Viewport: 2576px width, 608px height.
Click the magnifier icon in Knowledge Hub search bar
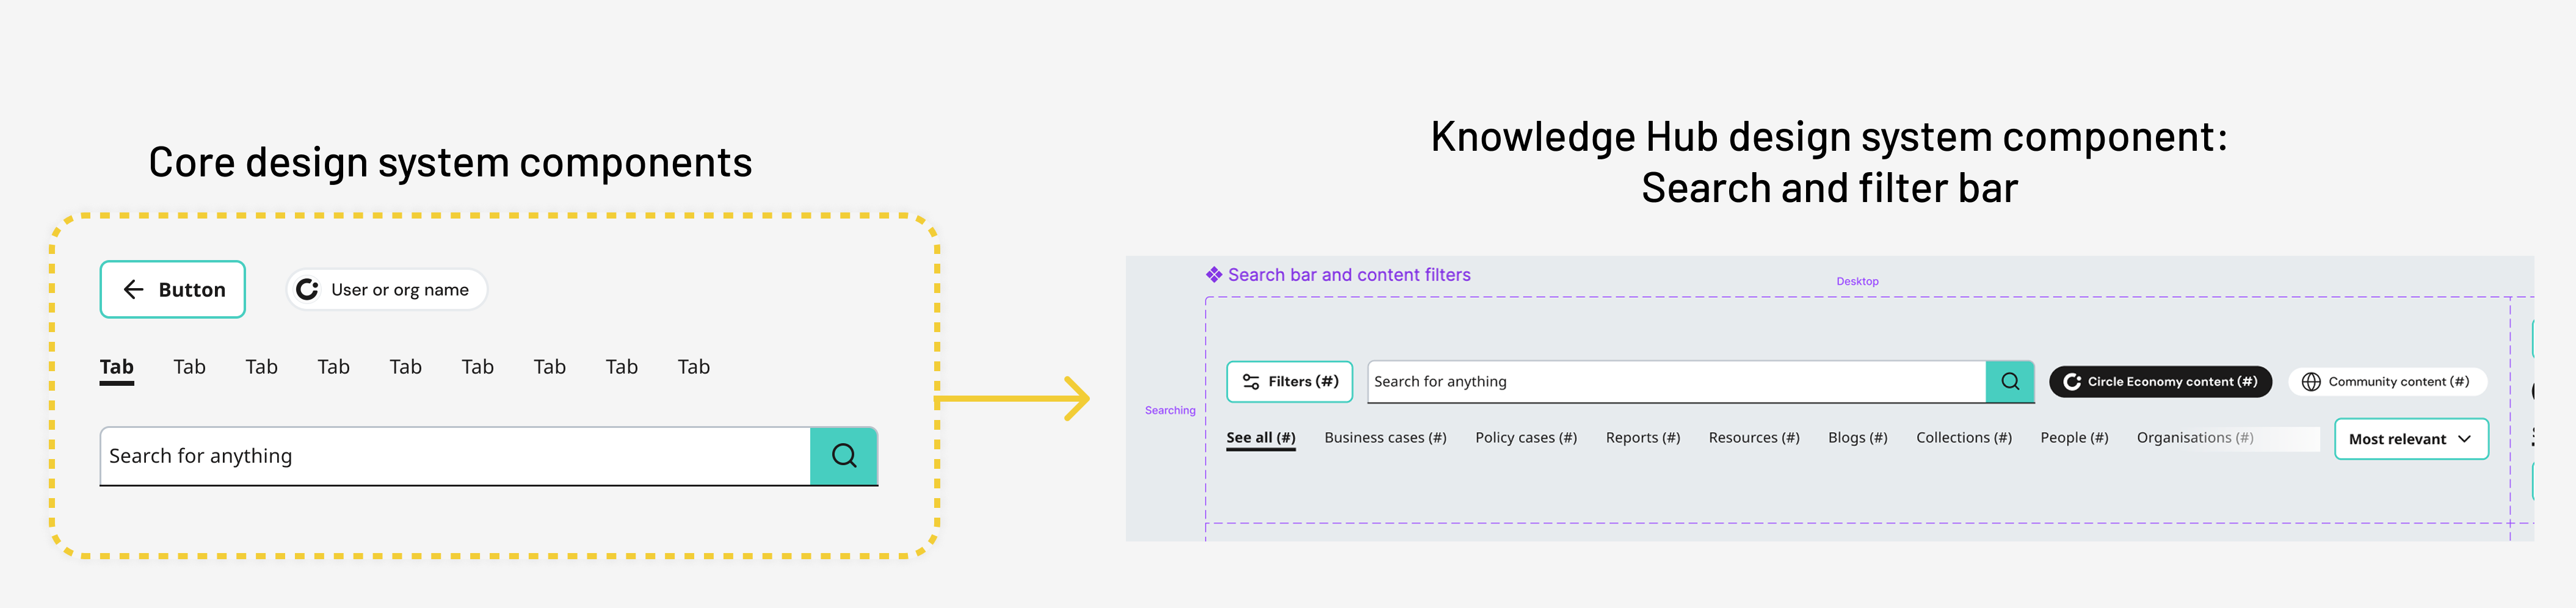click(2010, 382)
